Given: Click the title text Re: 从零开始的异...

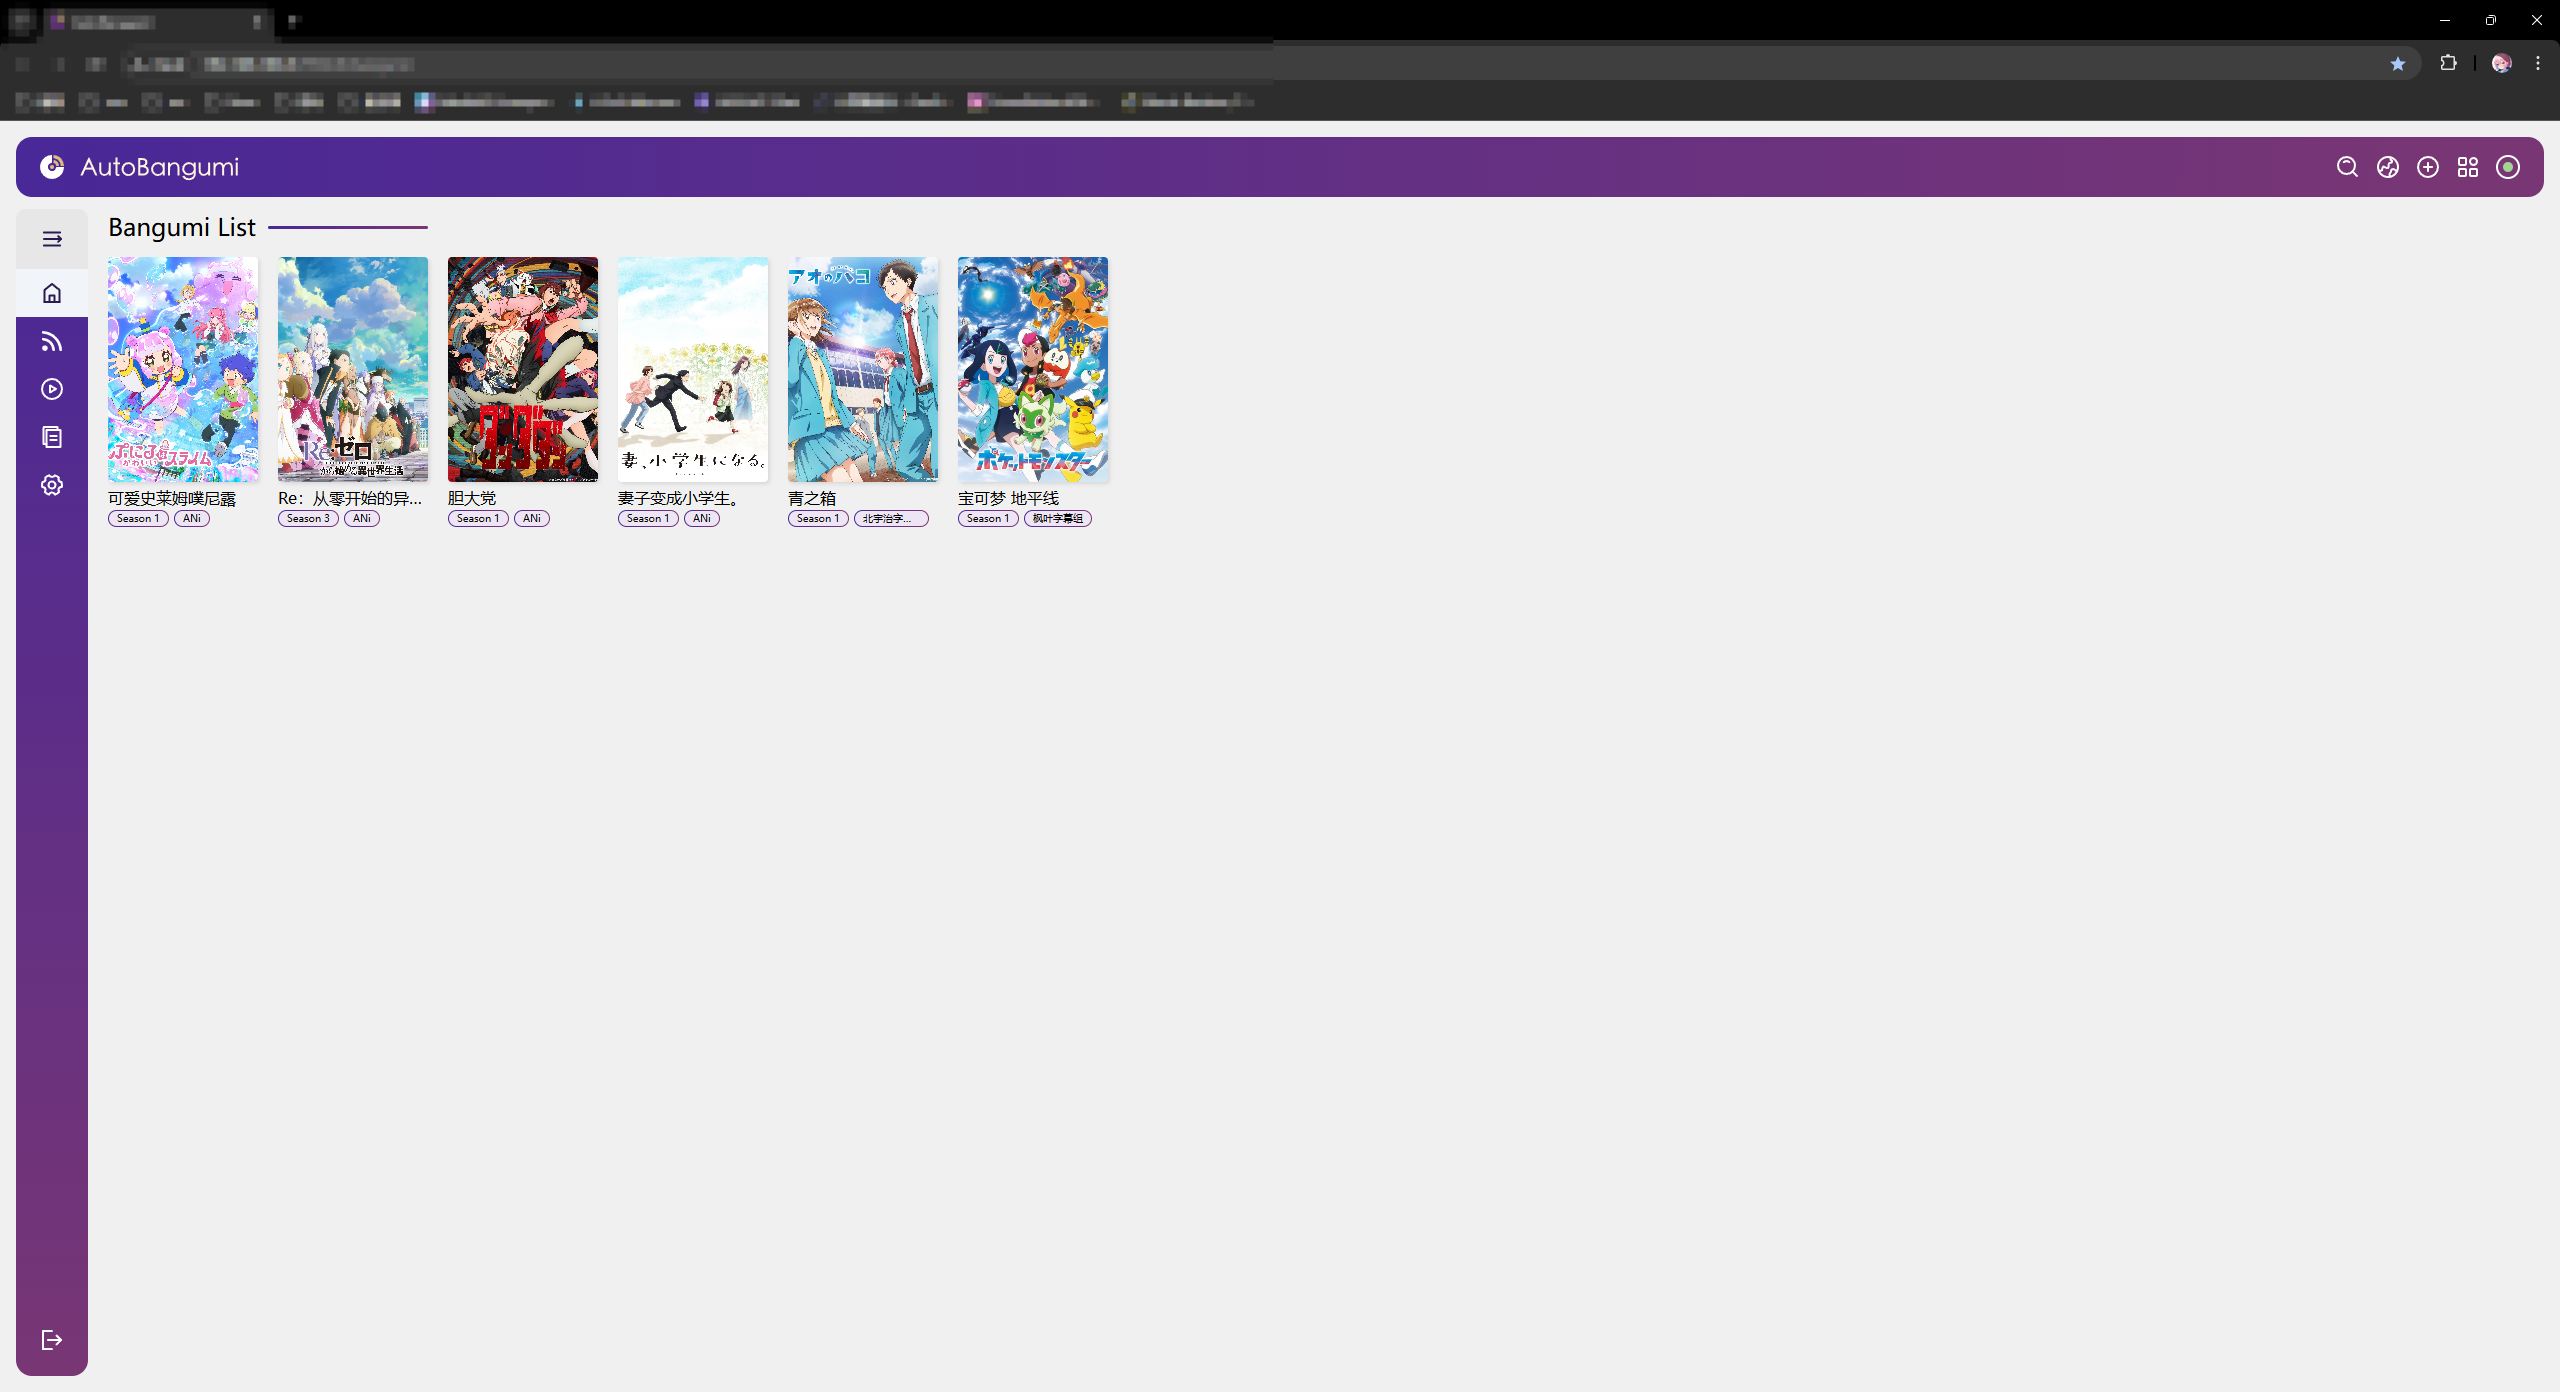Looking at the screenshot, I should [x=350, y=498].
